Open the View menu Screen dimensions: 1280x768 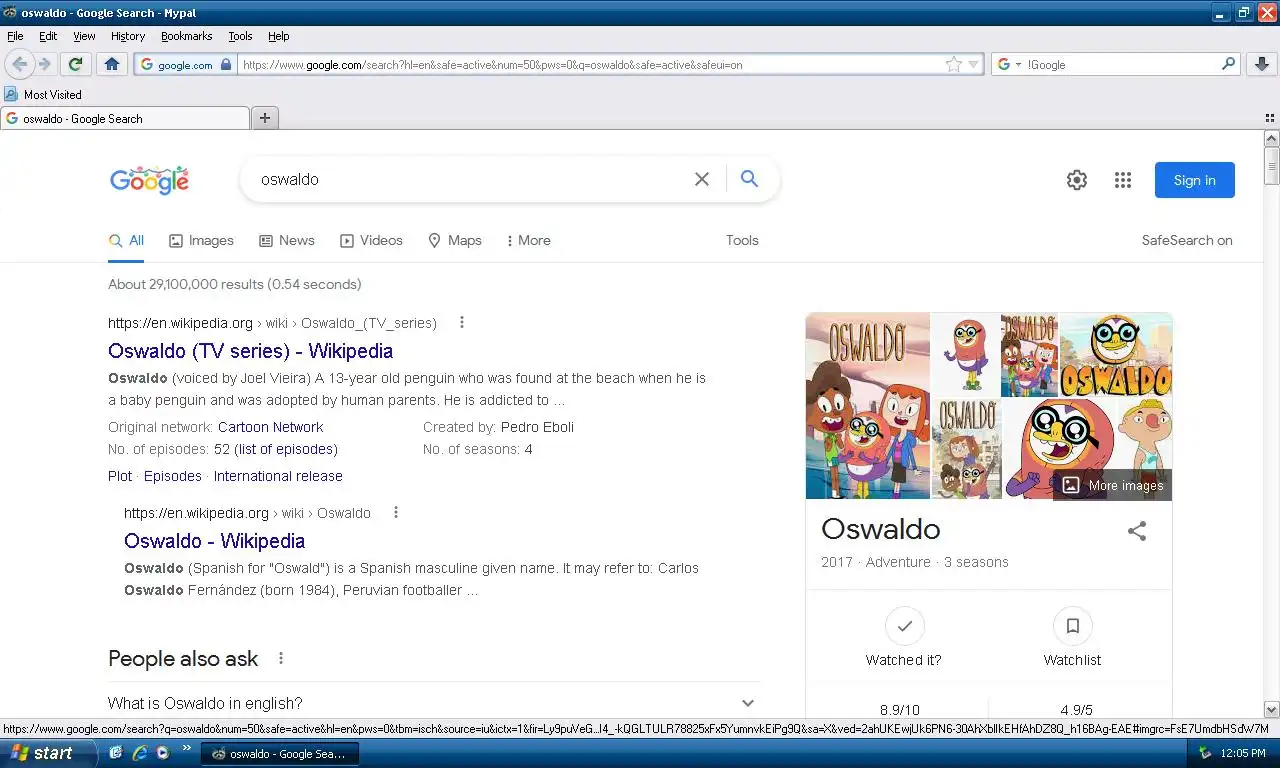pos(84,36)
